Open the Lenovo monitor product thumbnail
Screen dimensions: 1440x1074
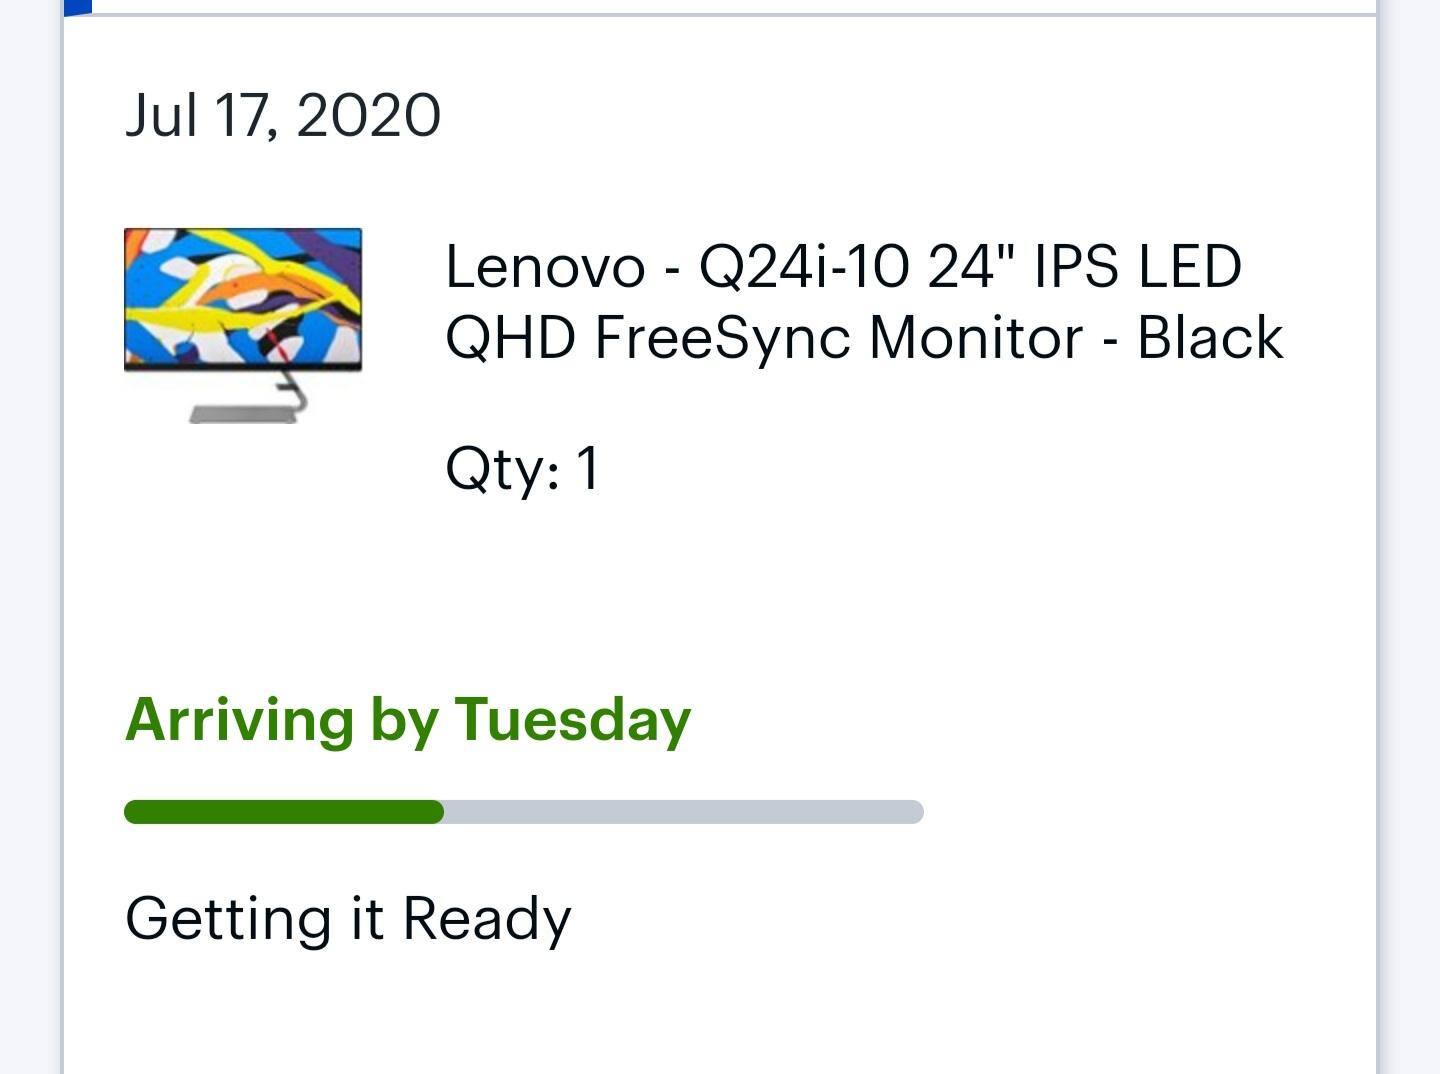243,325
